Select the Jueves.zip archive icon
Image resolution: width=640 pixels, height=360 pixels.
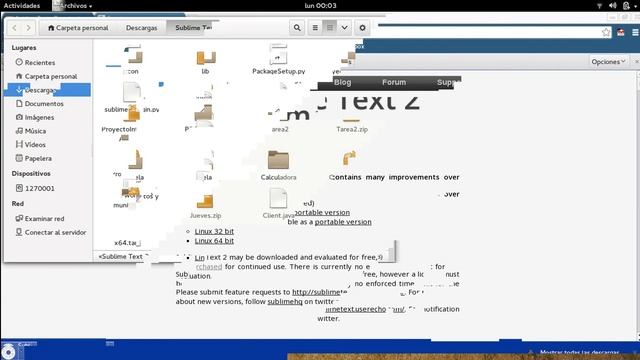[205, 201]
